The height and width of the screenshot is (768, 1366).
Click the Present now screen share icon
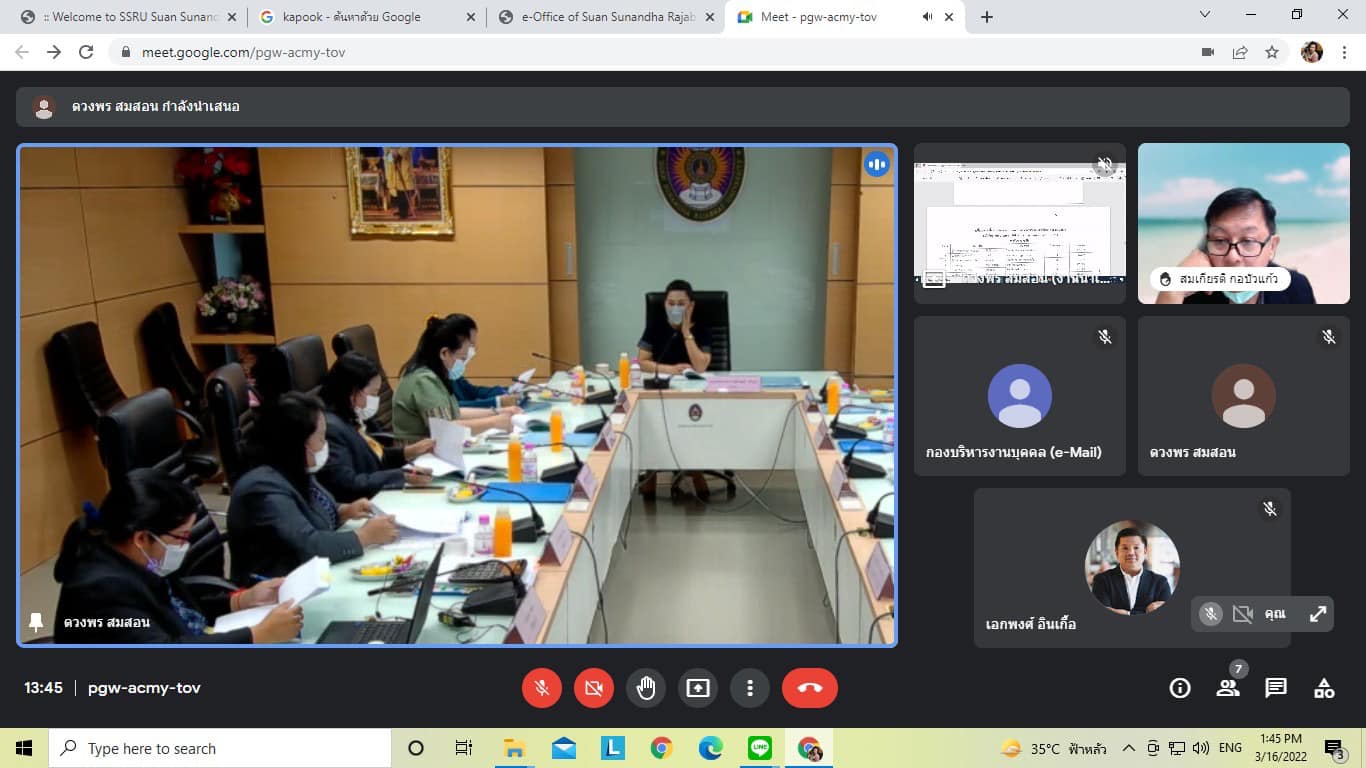(x=698, y=688)
